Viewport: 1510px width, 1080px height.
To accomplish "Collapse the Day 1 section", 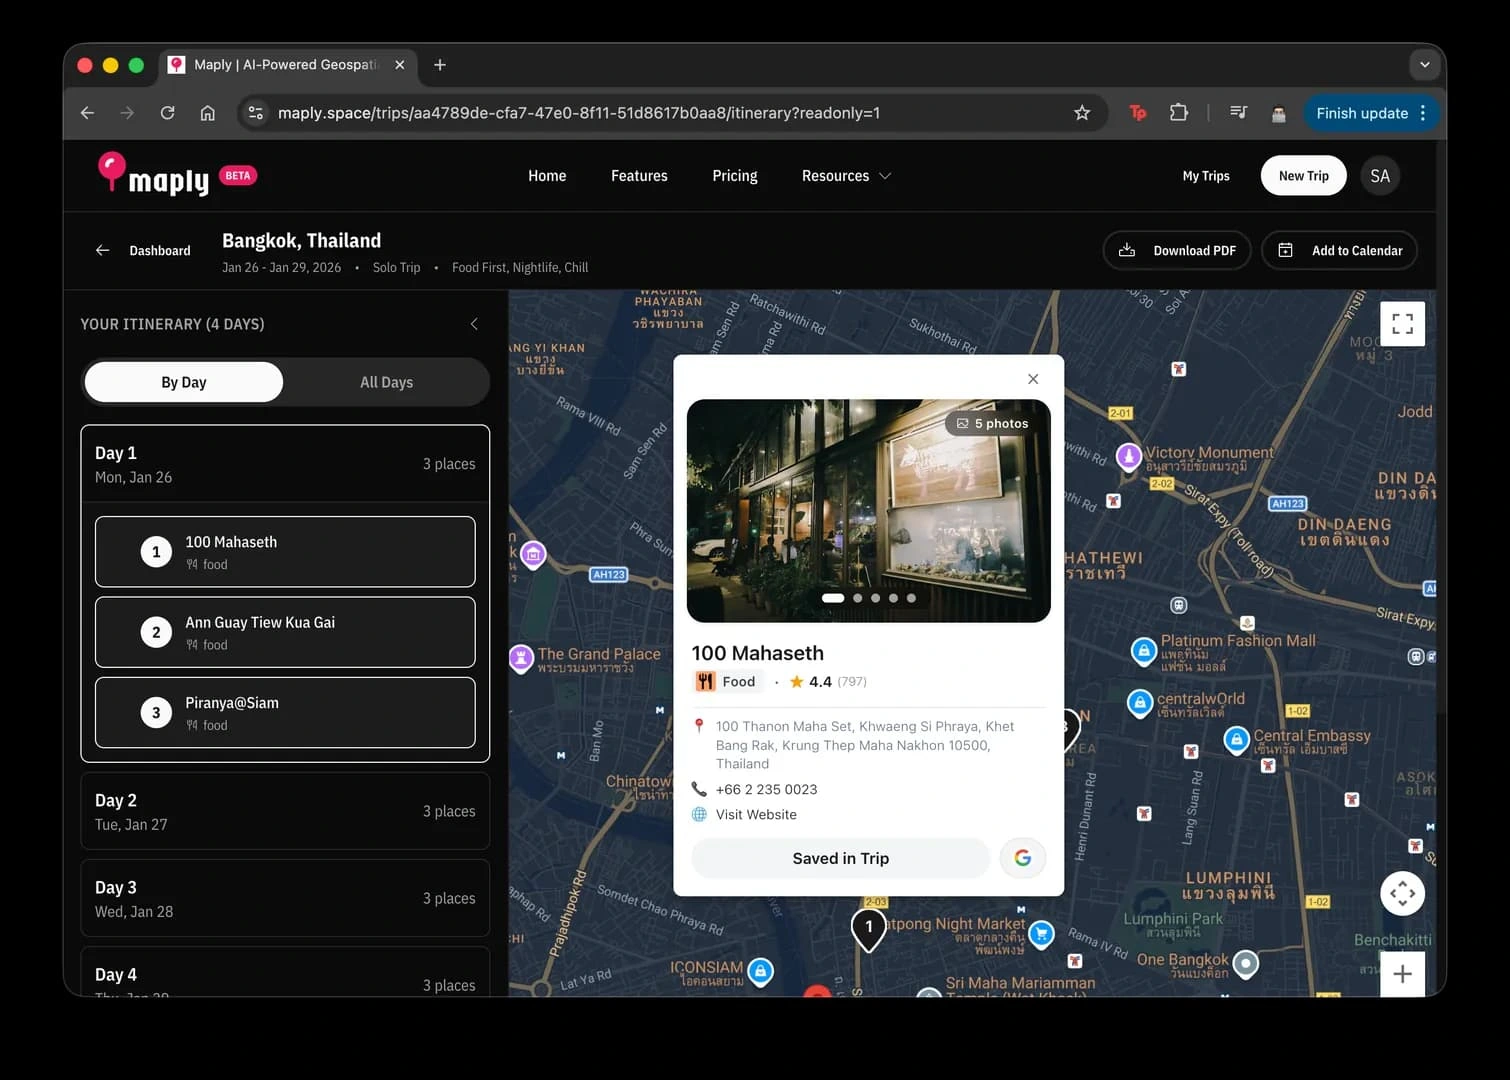I will pos(285,464).
